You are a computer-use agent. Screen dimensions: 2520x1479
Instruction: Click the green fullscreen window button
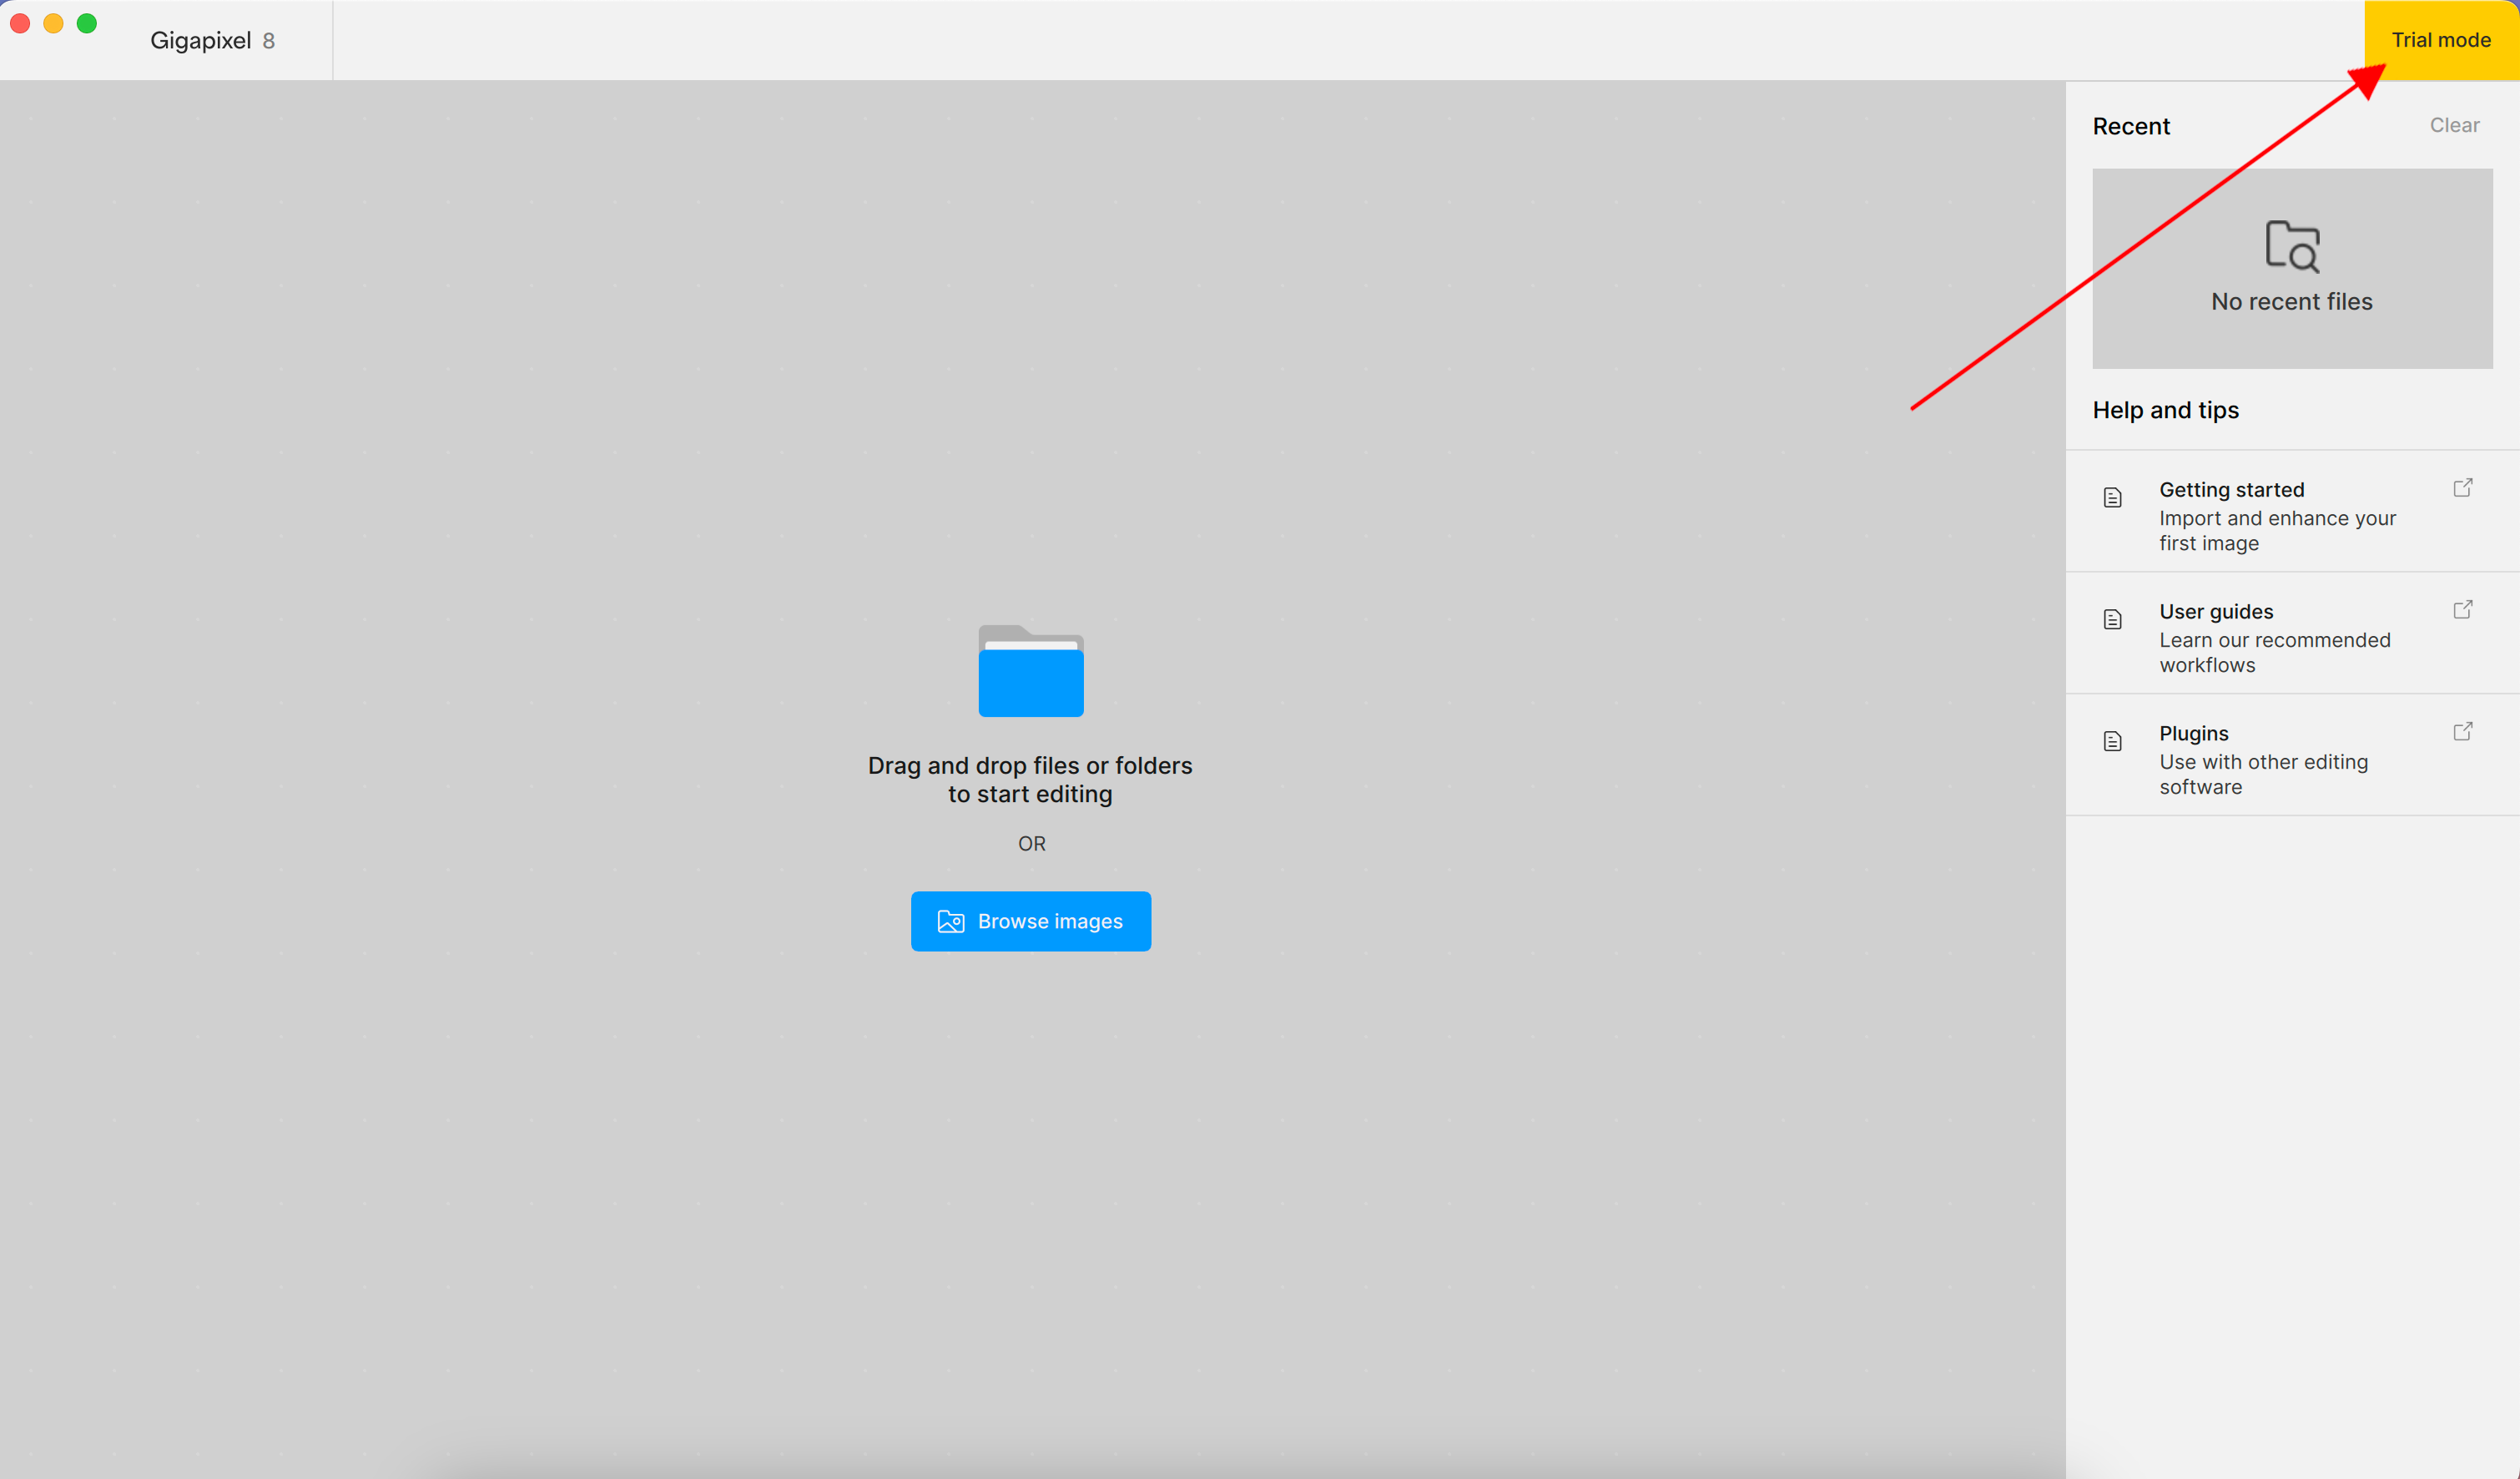click(x=87, y=23)
